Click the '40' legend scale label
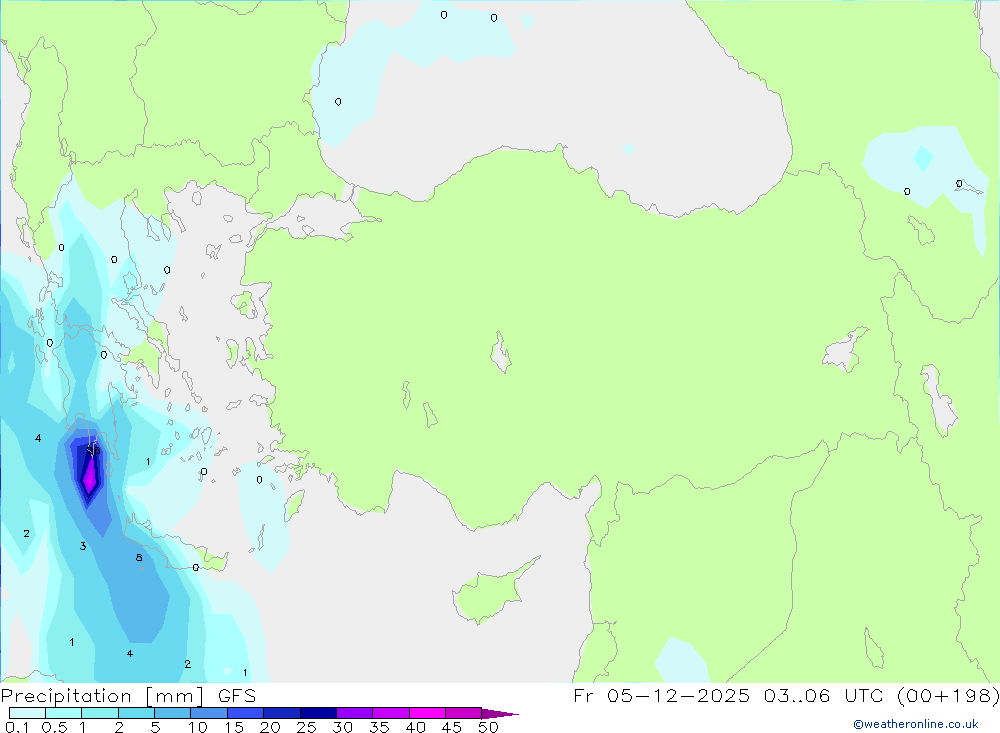 click(x=415, y=727)
